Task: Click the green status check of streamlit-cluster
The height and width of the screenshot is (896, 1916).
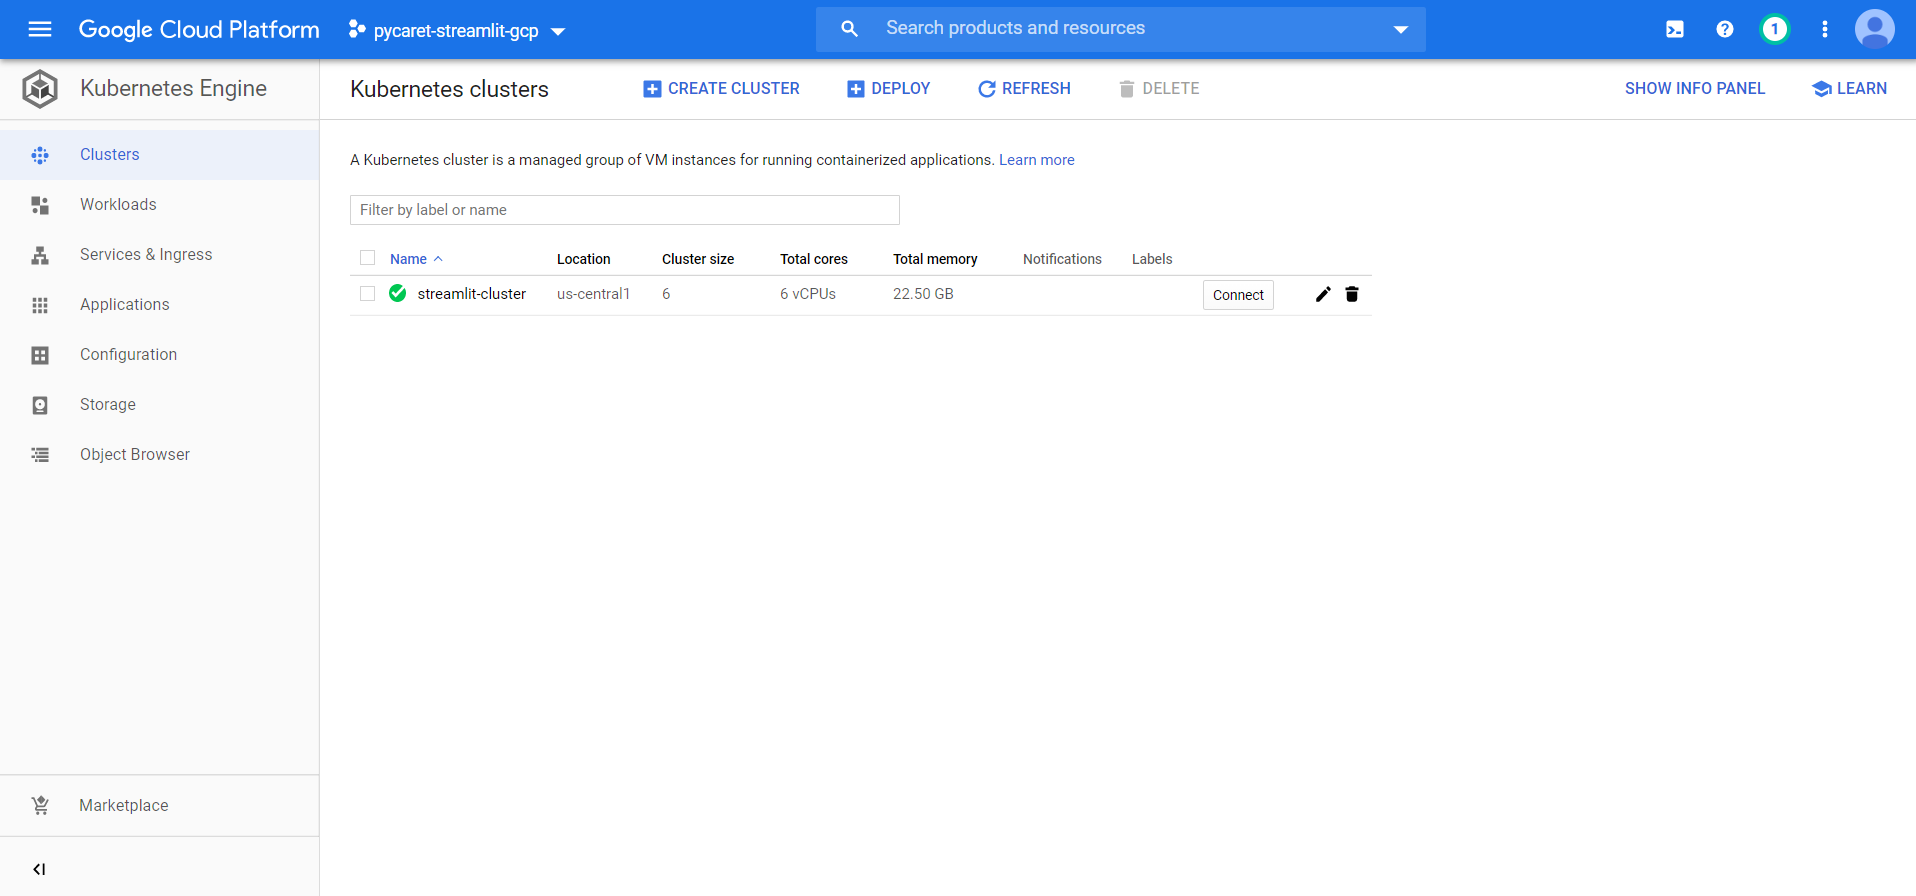Action: coord(398,293)
